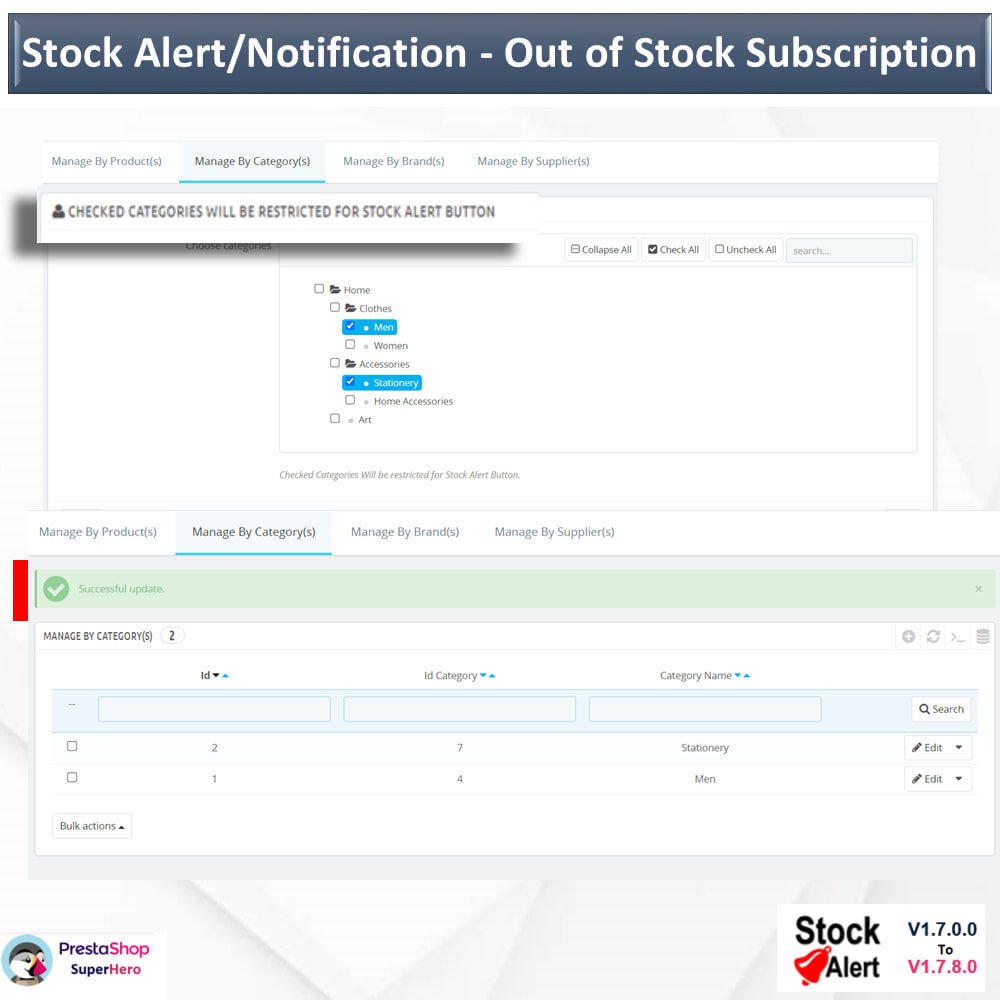The image size is (1000, 1000).
Task: Open dropdown arrow next to Men Edit
Action: click(959, 779)
